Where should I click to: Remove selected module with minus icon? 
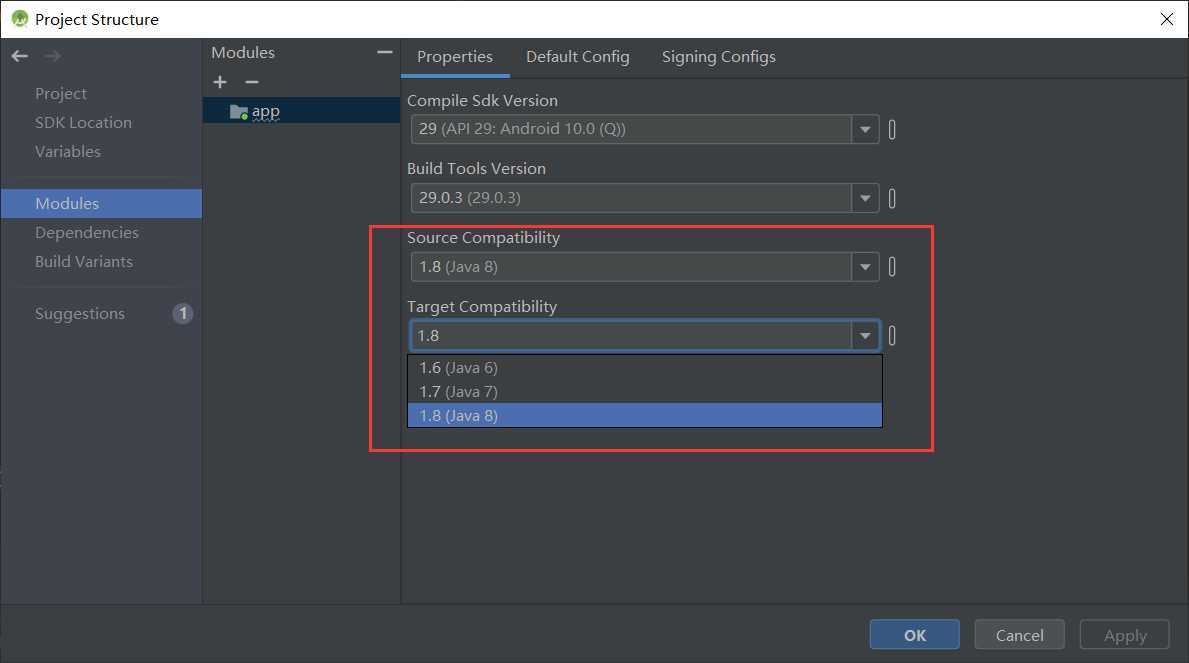pyautogui.click(x=252, y=82)
